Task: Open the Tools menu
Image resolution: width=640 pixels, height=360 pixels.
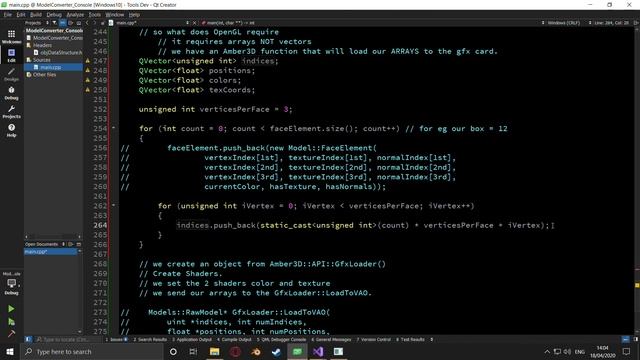Action: point(95,15)
